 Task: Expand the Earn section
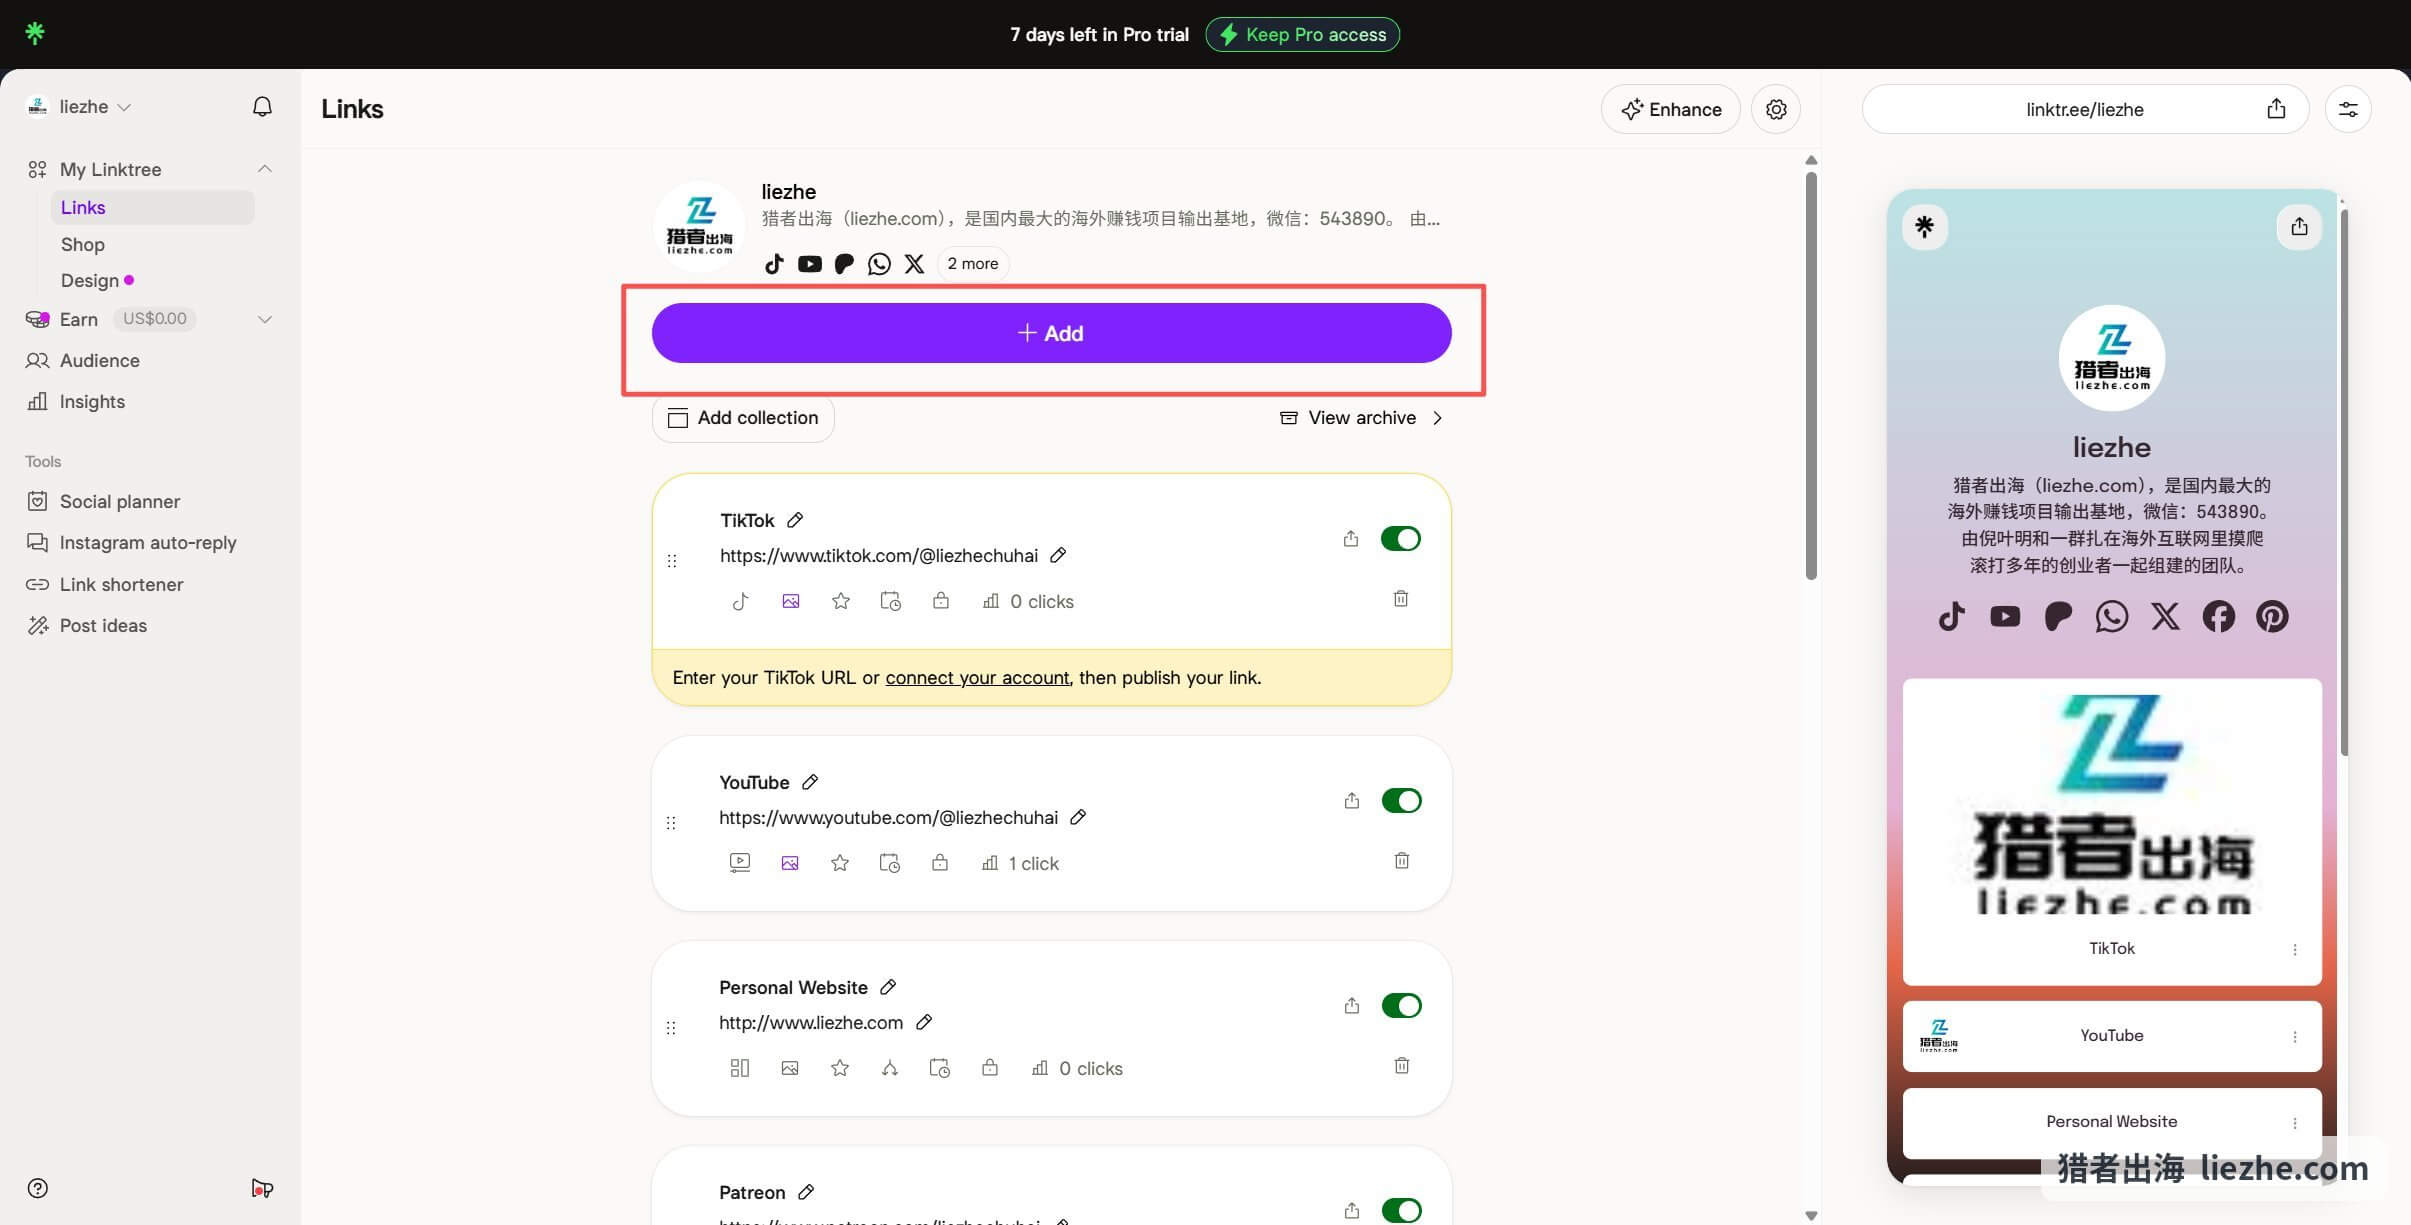coord(265,319)
